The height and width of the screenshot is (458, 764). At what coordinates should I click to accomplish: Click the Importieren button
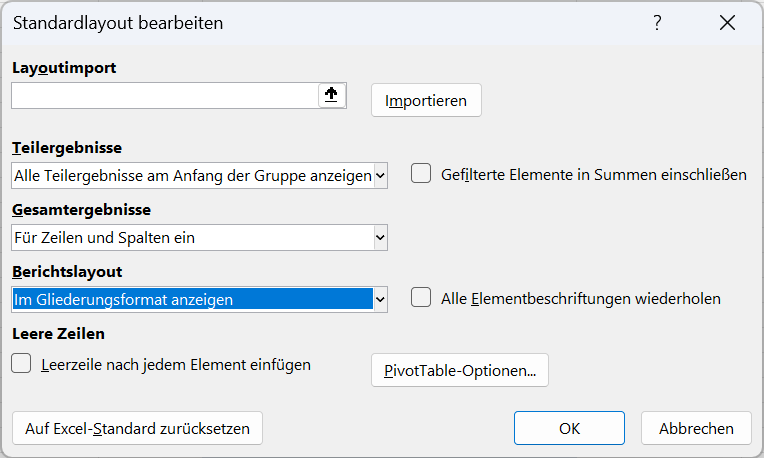426,100
